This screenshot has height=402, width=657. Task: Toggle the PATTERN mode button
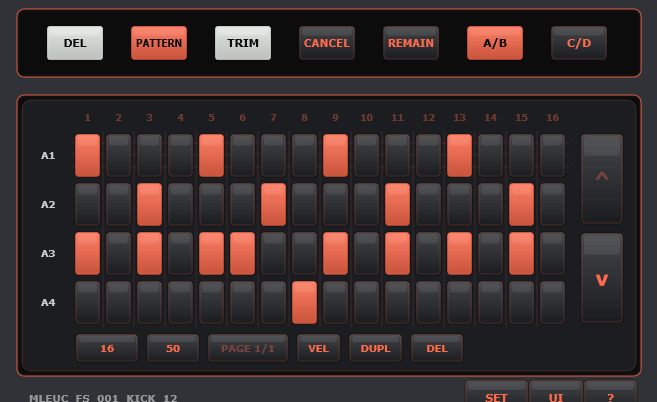point(159,43)
